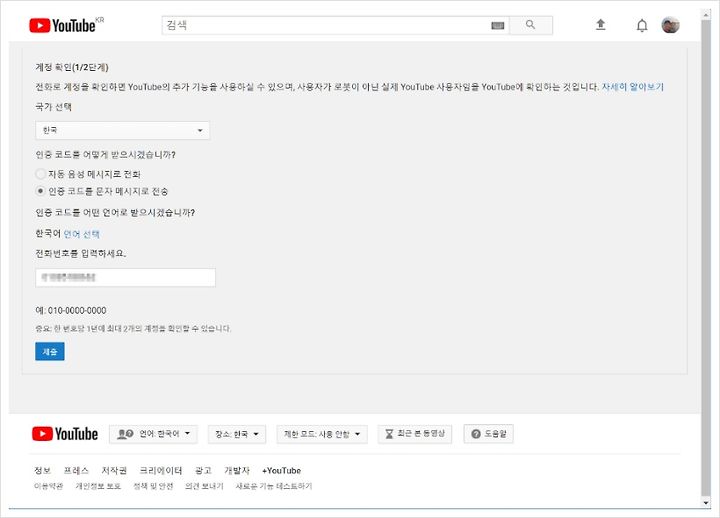Viewport: 720px width, 518px height.
Task: Open the 이용약관 terms link
Action: [48, 486]
